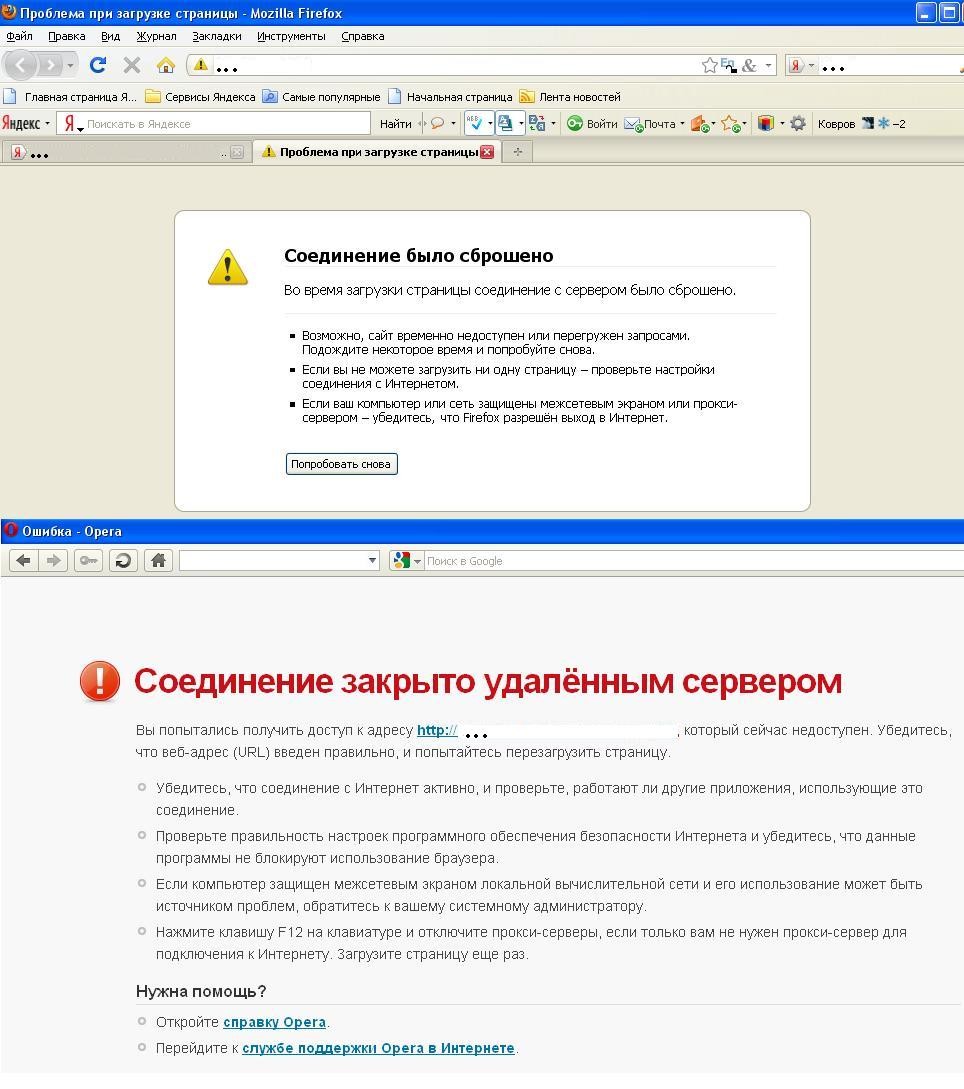Click colored cube icon in Yandex bar
The height and width of the screenshot is (1089, 964).
(x=765, y=124)
